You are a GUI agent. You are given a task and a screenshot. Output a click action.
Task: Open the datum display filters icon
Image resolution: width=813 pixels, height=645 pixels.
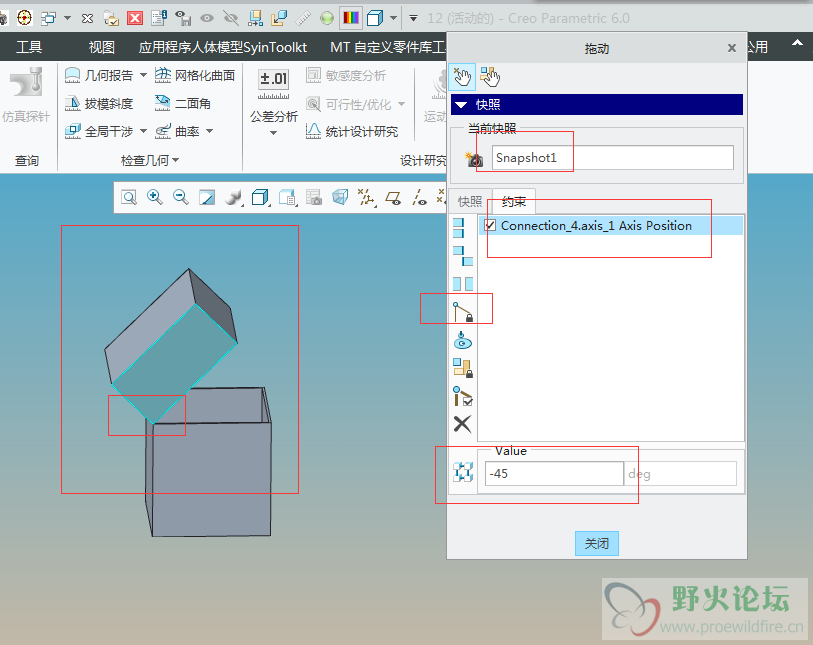coord(367,198)
